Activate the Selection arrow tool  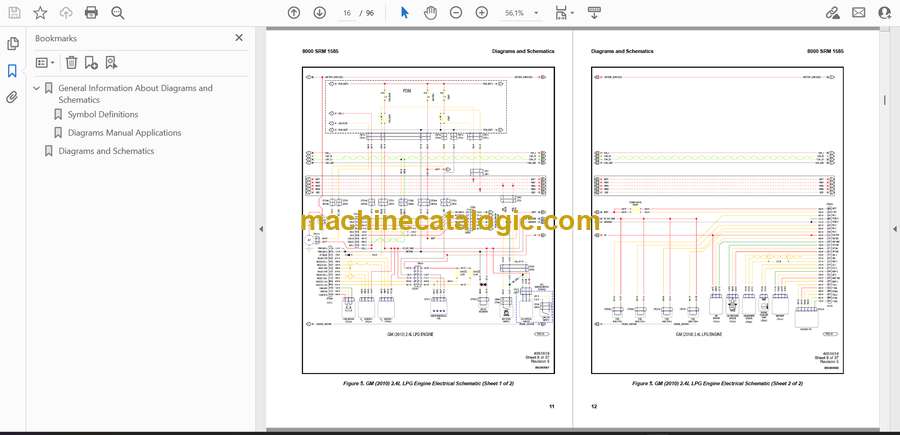pos(405,13)
